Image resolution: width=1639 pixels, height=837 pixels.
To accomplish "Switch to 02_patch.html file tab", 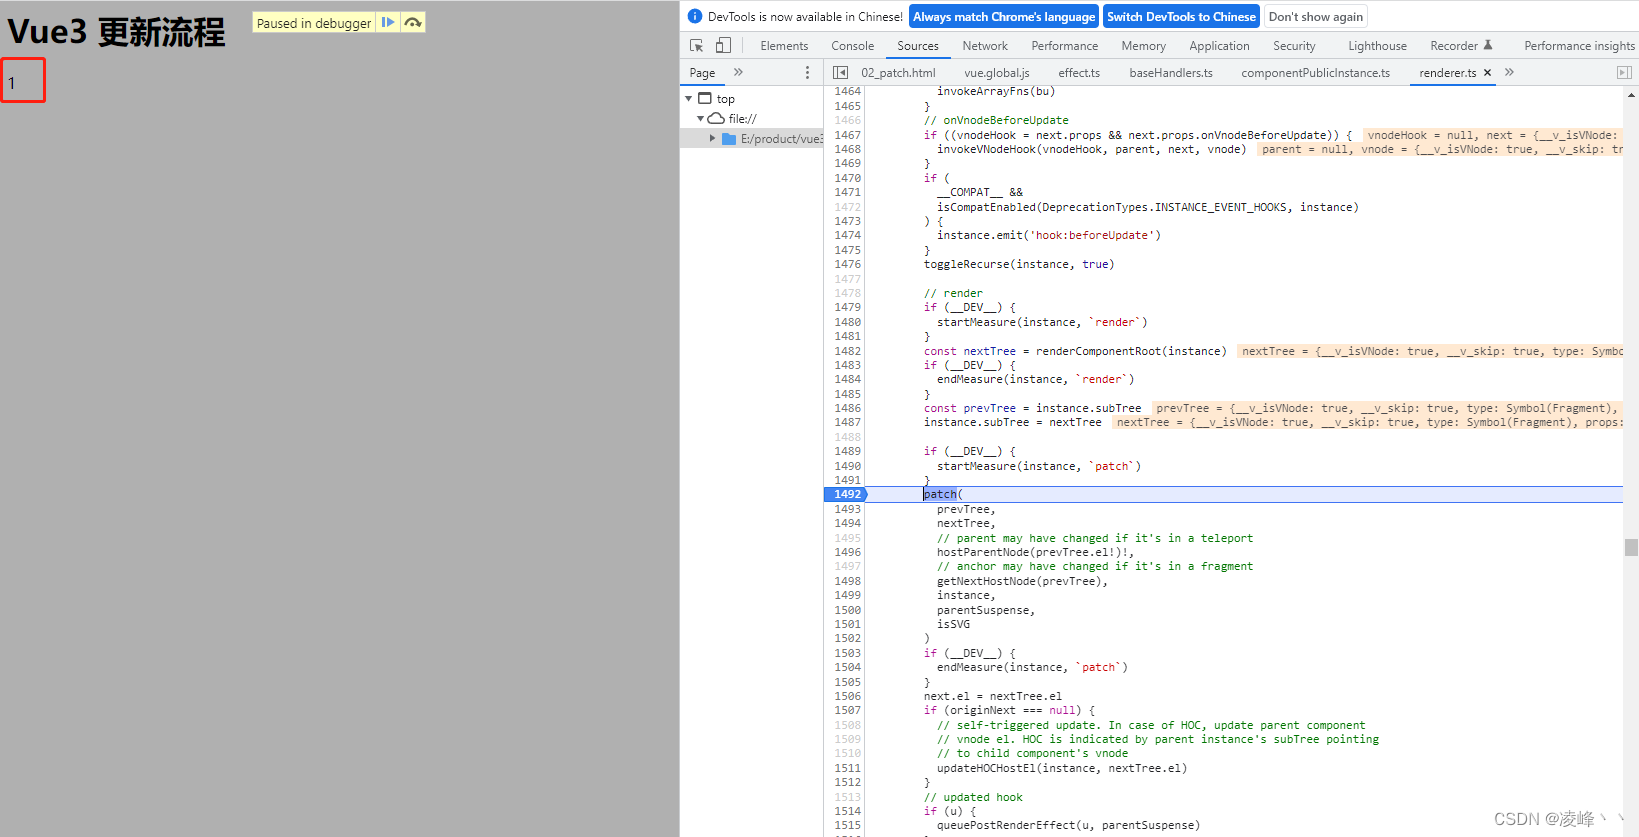I will (x=898, y=72).
